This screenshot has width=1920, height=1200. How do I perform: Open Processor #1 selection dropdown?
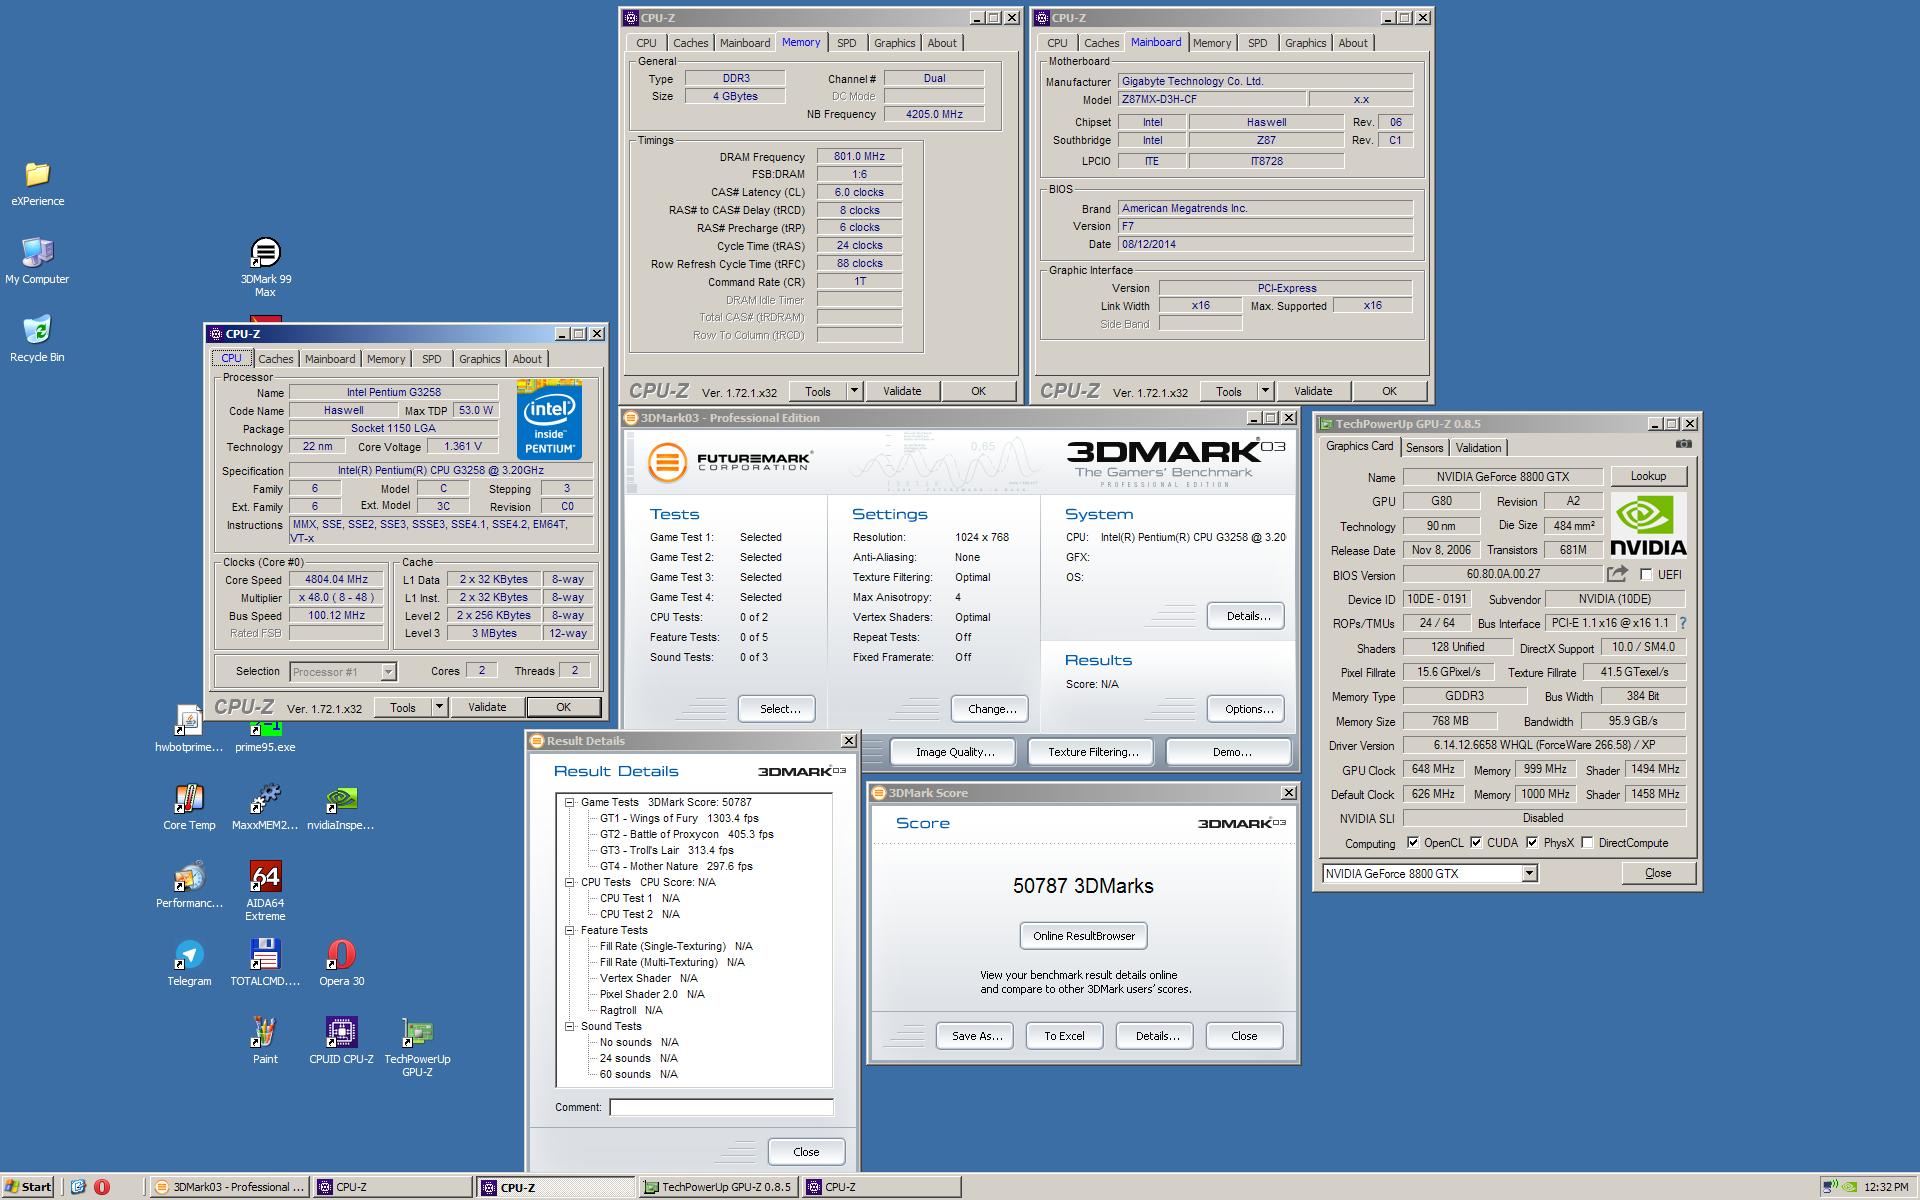(388, 672)
